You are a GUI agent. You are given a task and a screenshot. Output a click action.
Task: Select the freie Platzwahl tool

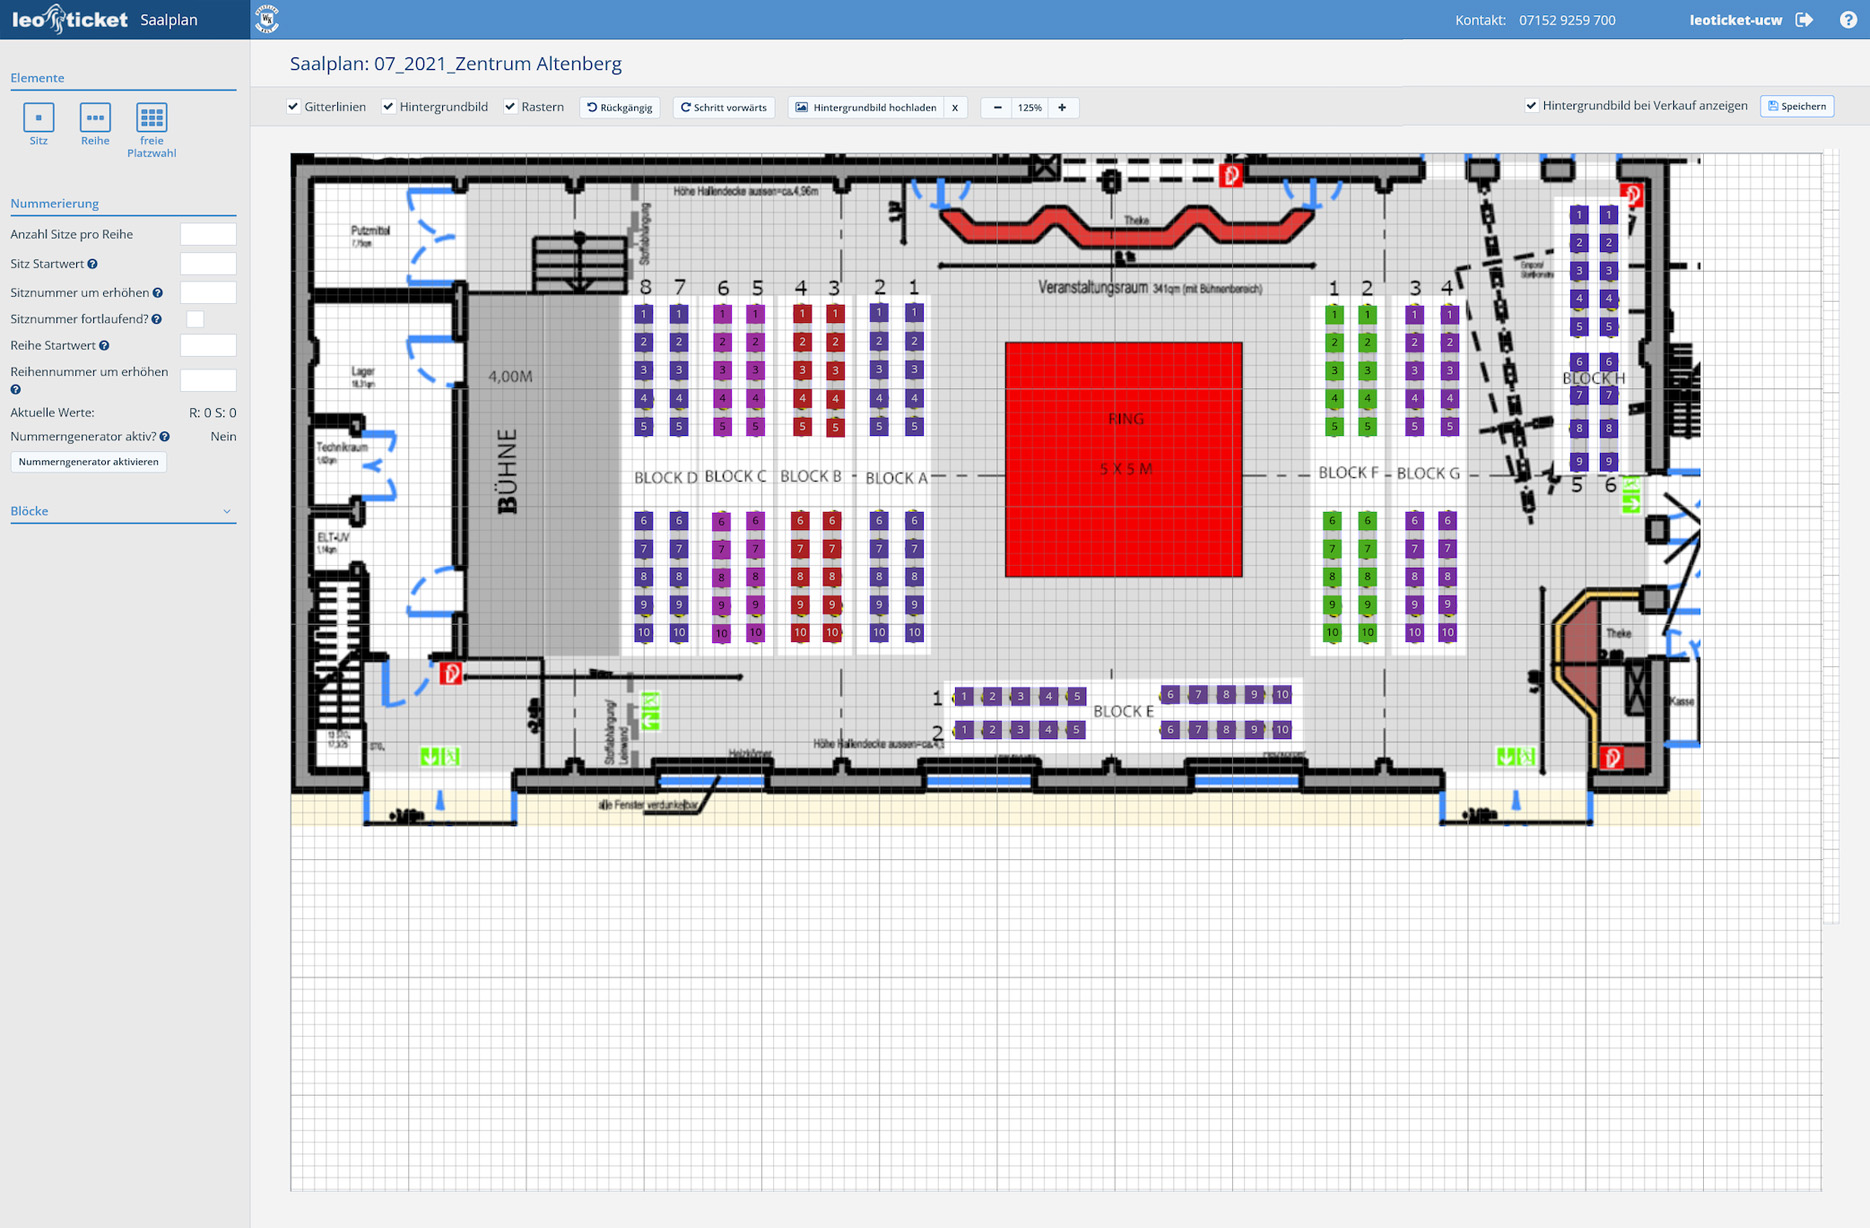[151, 118]
